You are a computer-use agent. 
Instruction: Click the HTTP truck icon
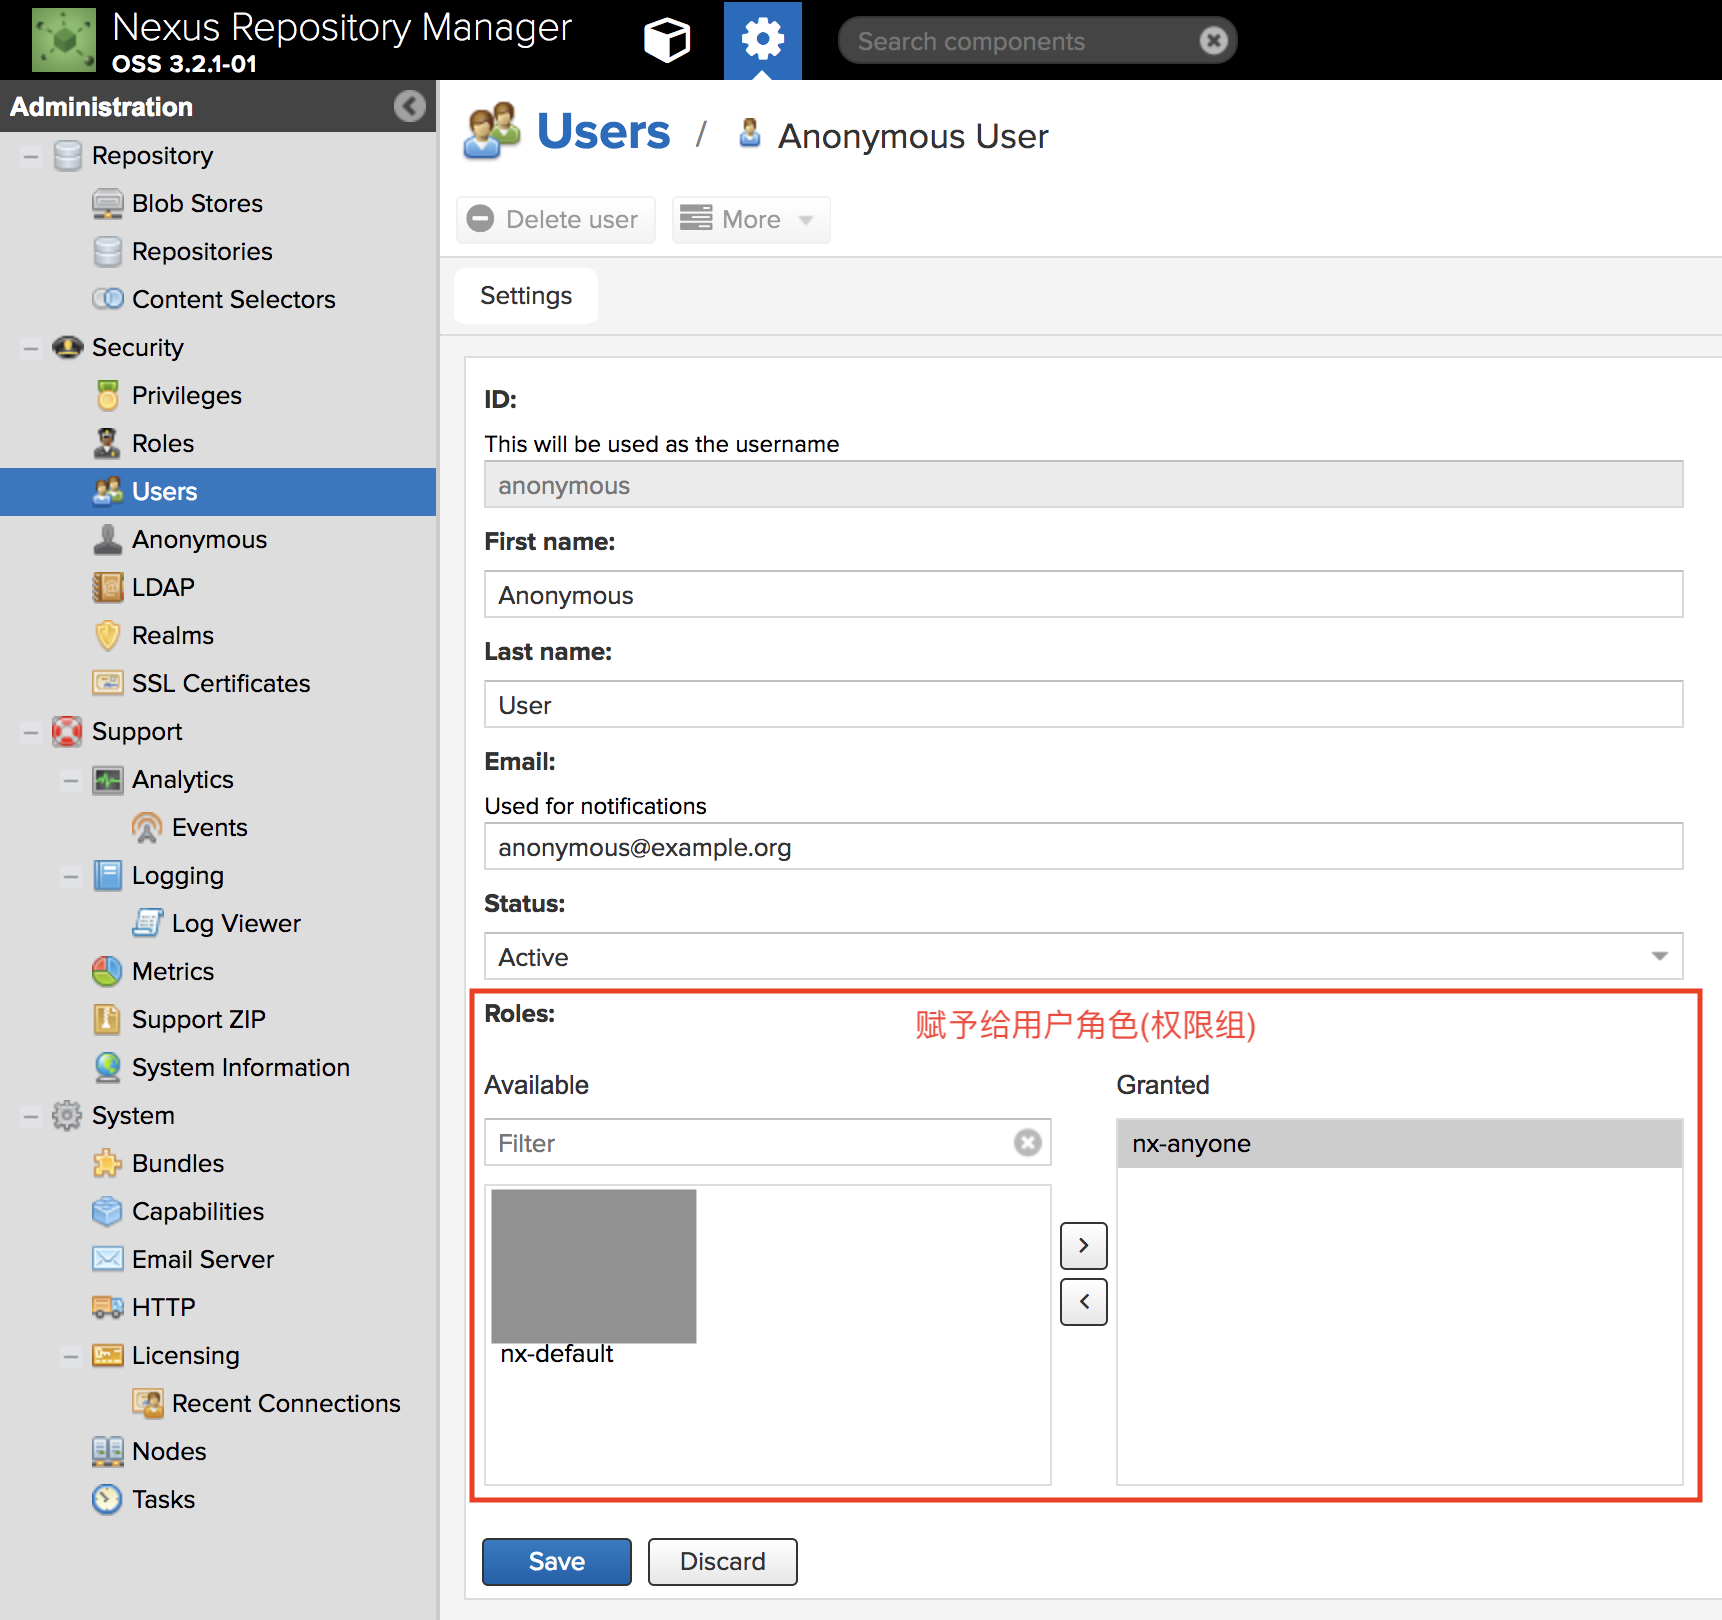click(108, 1307)
